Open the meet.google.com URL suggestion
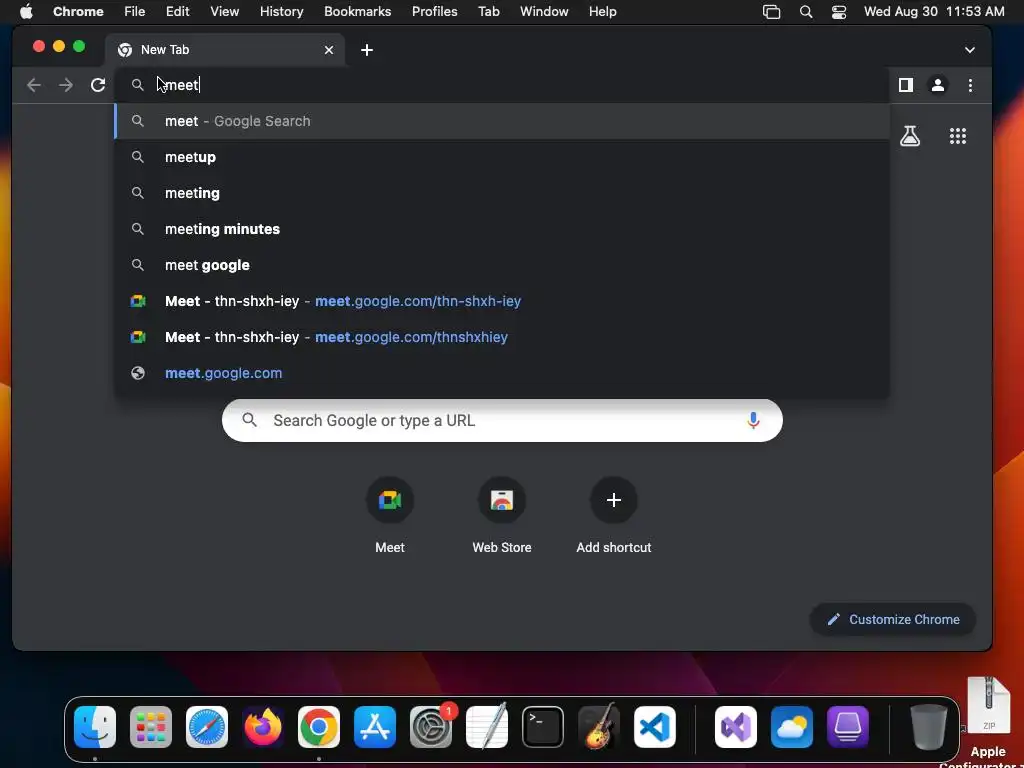1024x768 pixels. tap(502, 373)
